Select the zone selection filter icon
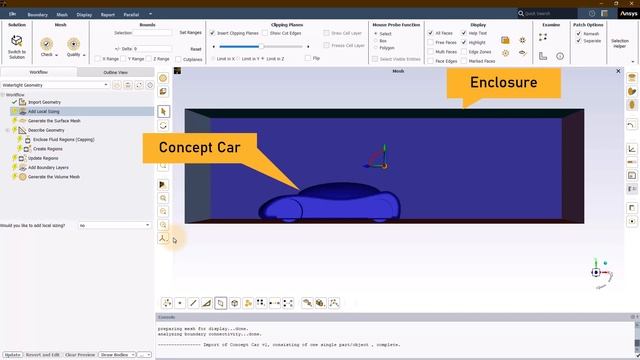The height and width of the screenshot is (360, 640). (x=221, y=303)
